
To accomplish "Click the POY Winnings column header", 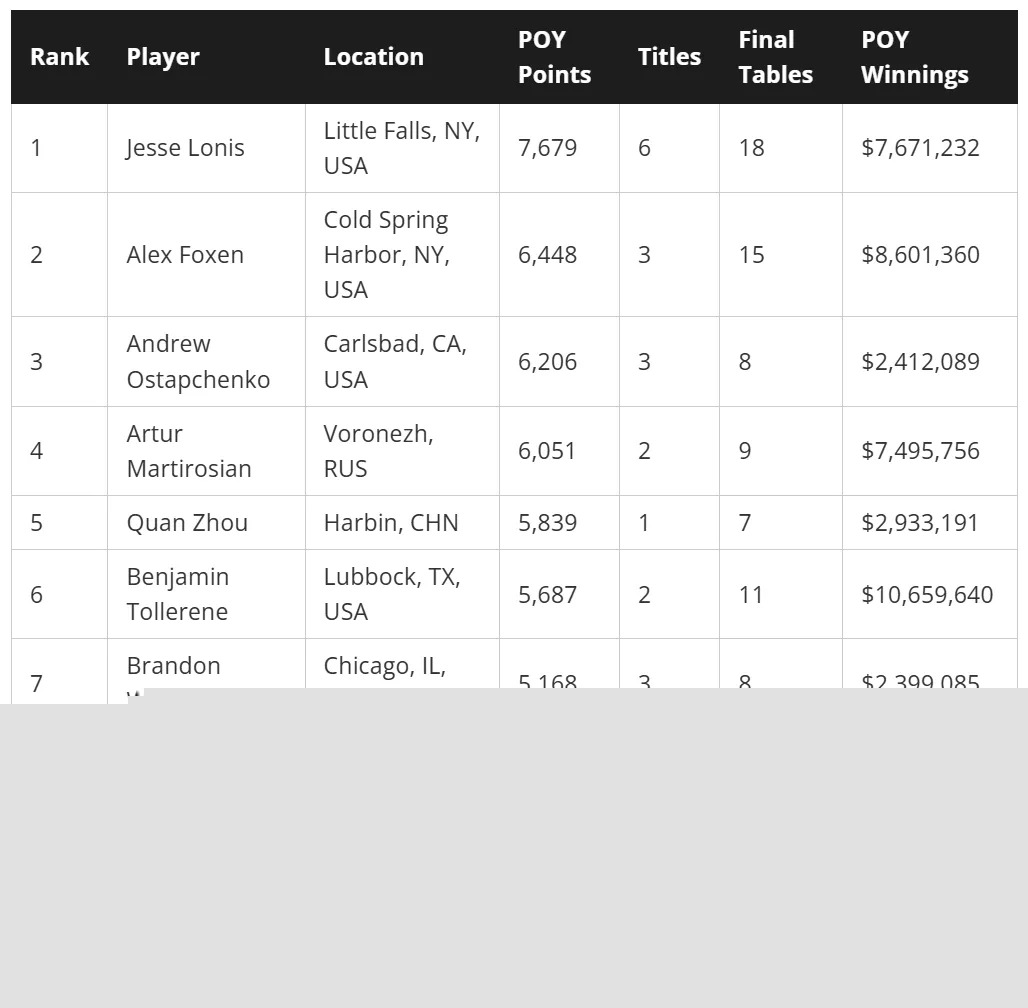I will click(914, 57).
